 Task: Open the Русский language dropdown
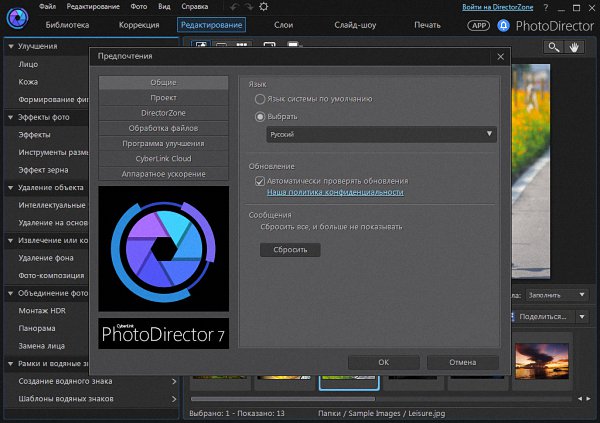coord(381,134)
